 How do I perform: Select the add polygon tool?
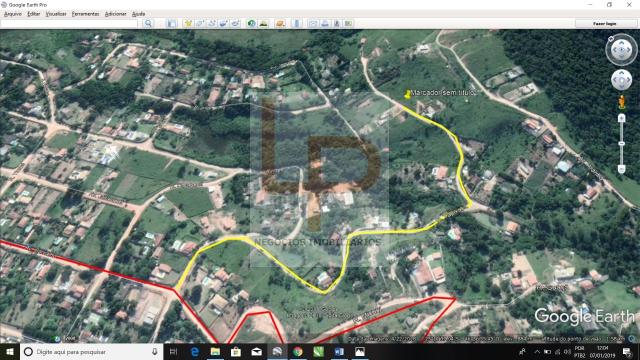coord(200,24)
